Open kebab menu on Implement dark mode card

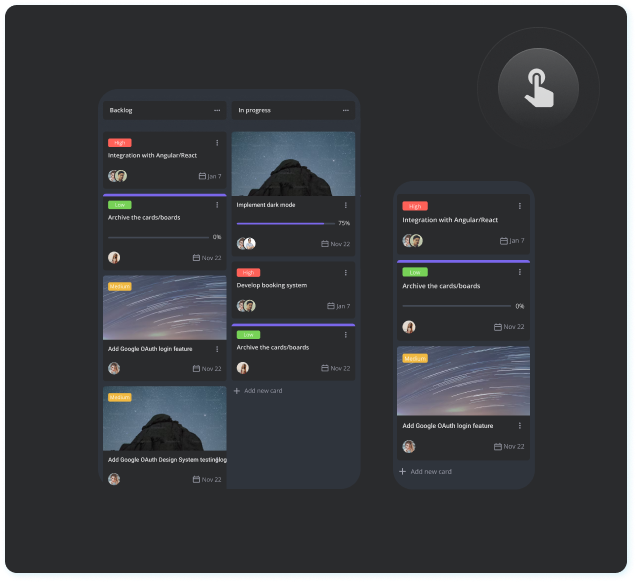pyautogui.click(x=346, y=205)
